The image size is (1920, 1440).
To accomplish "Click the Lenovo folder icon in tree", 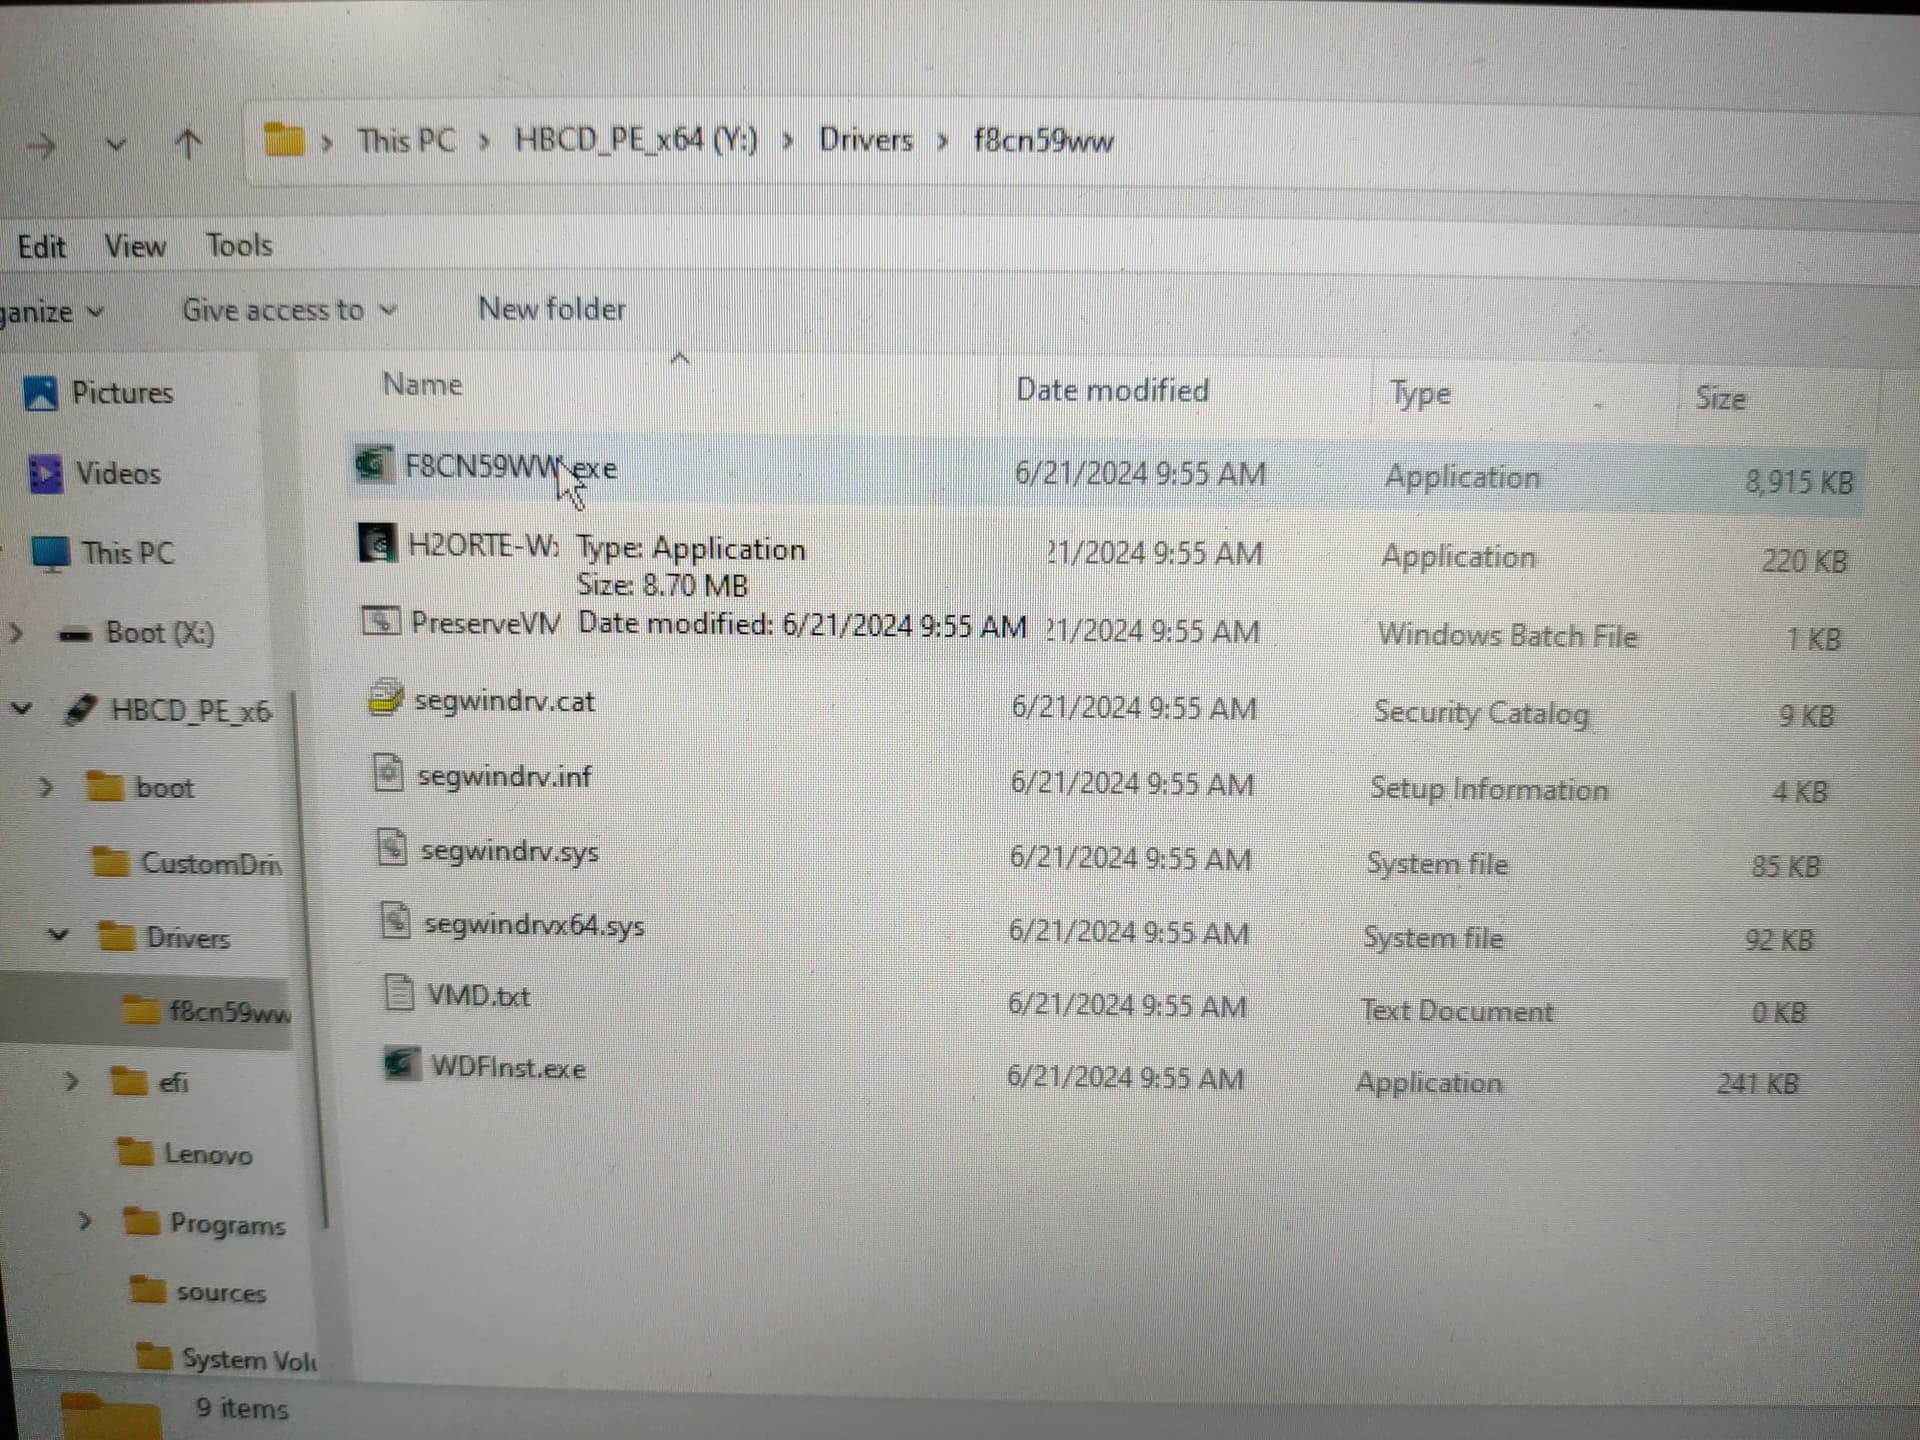I will [135, 1152].
